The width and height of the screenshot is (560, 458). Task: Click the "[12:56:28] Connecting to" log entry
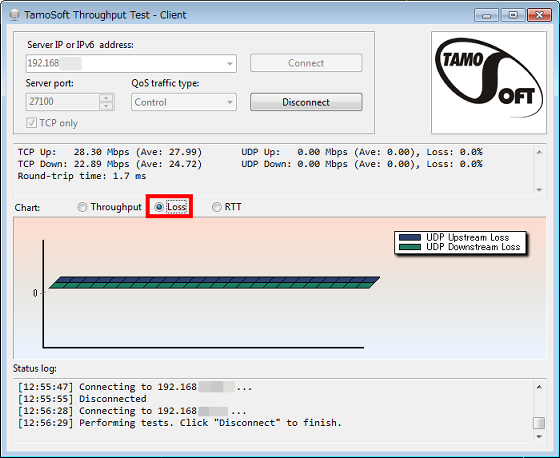tap(132, 411)
